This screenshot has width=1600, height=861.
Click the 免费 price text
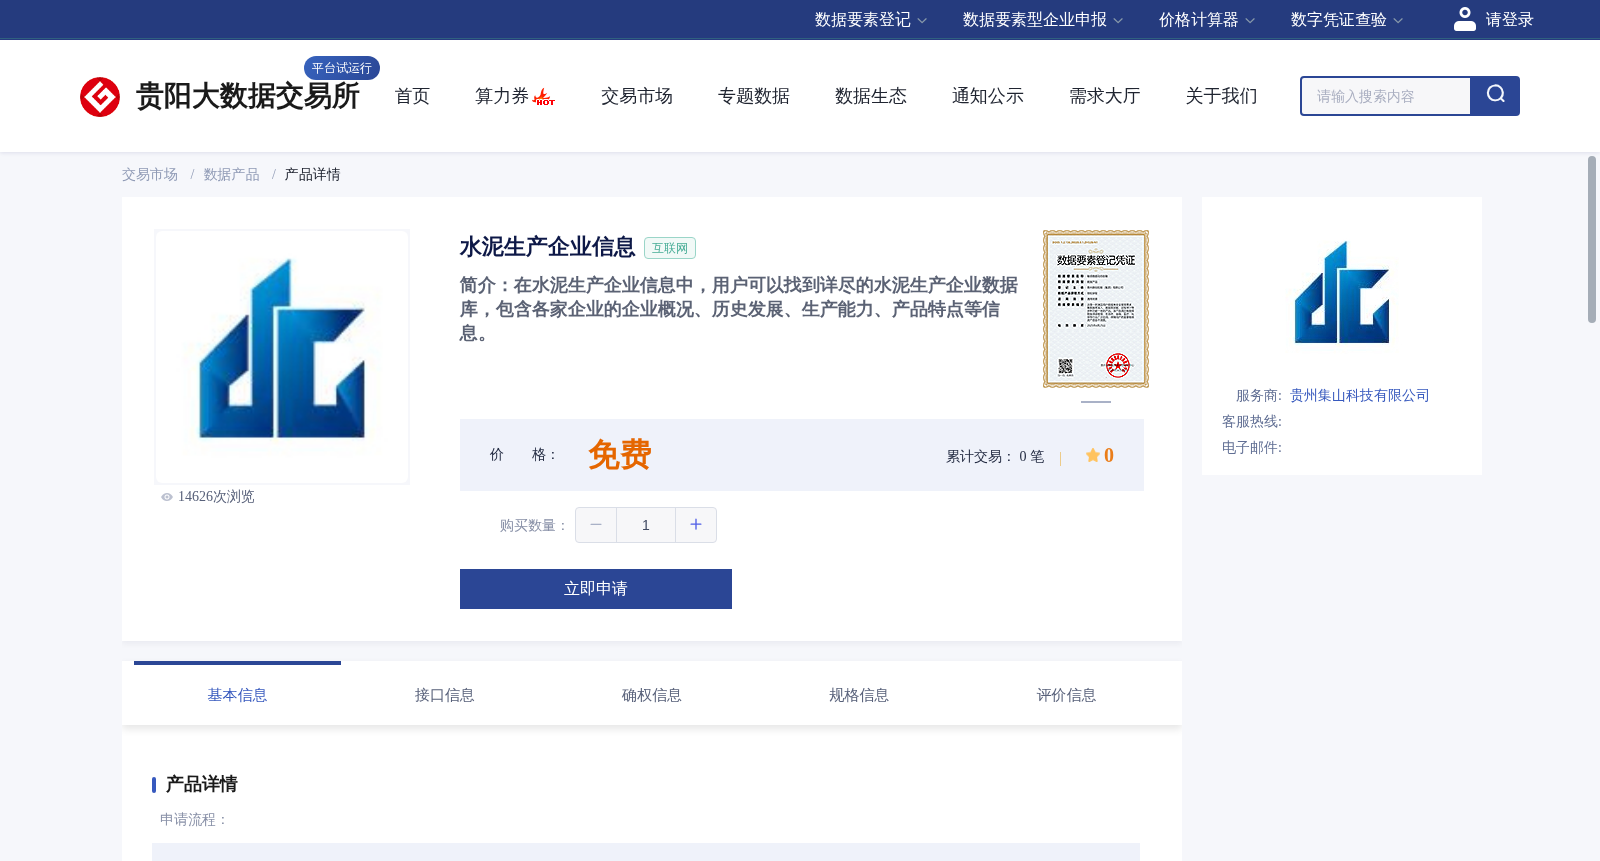tap(620, 455)
